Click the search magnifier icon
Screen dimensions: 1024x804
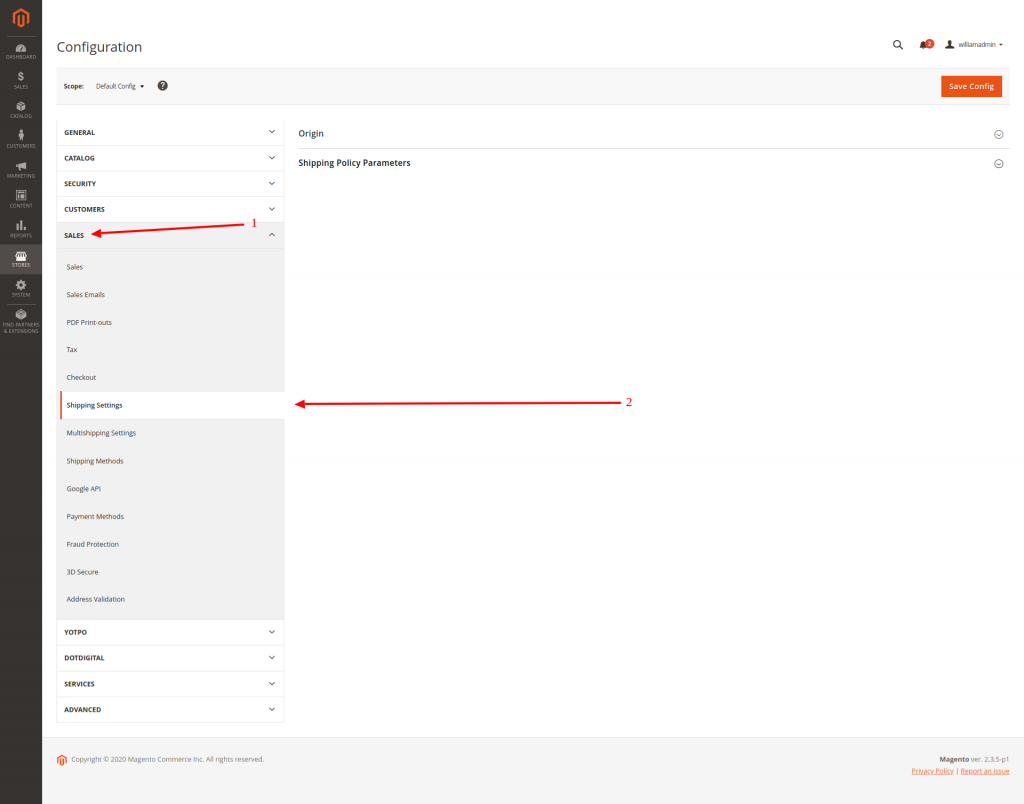pyautogui.click(x=897, y=45)
